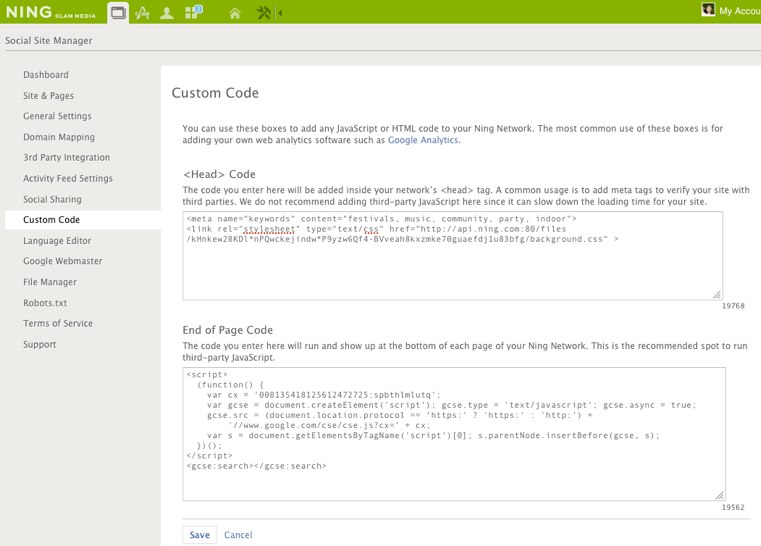This screenshot has height=546, width=761.
Task: Click the gcse:search tag line in code
Action: 256,466
